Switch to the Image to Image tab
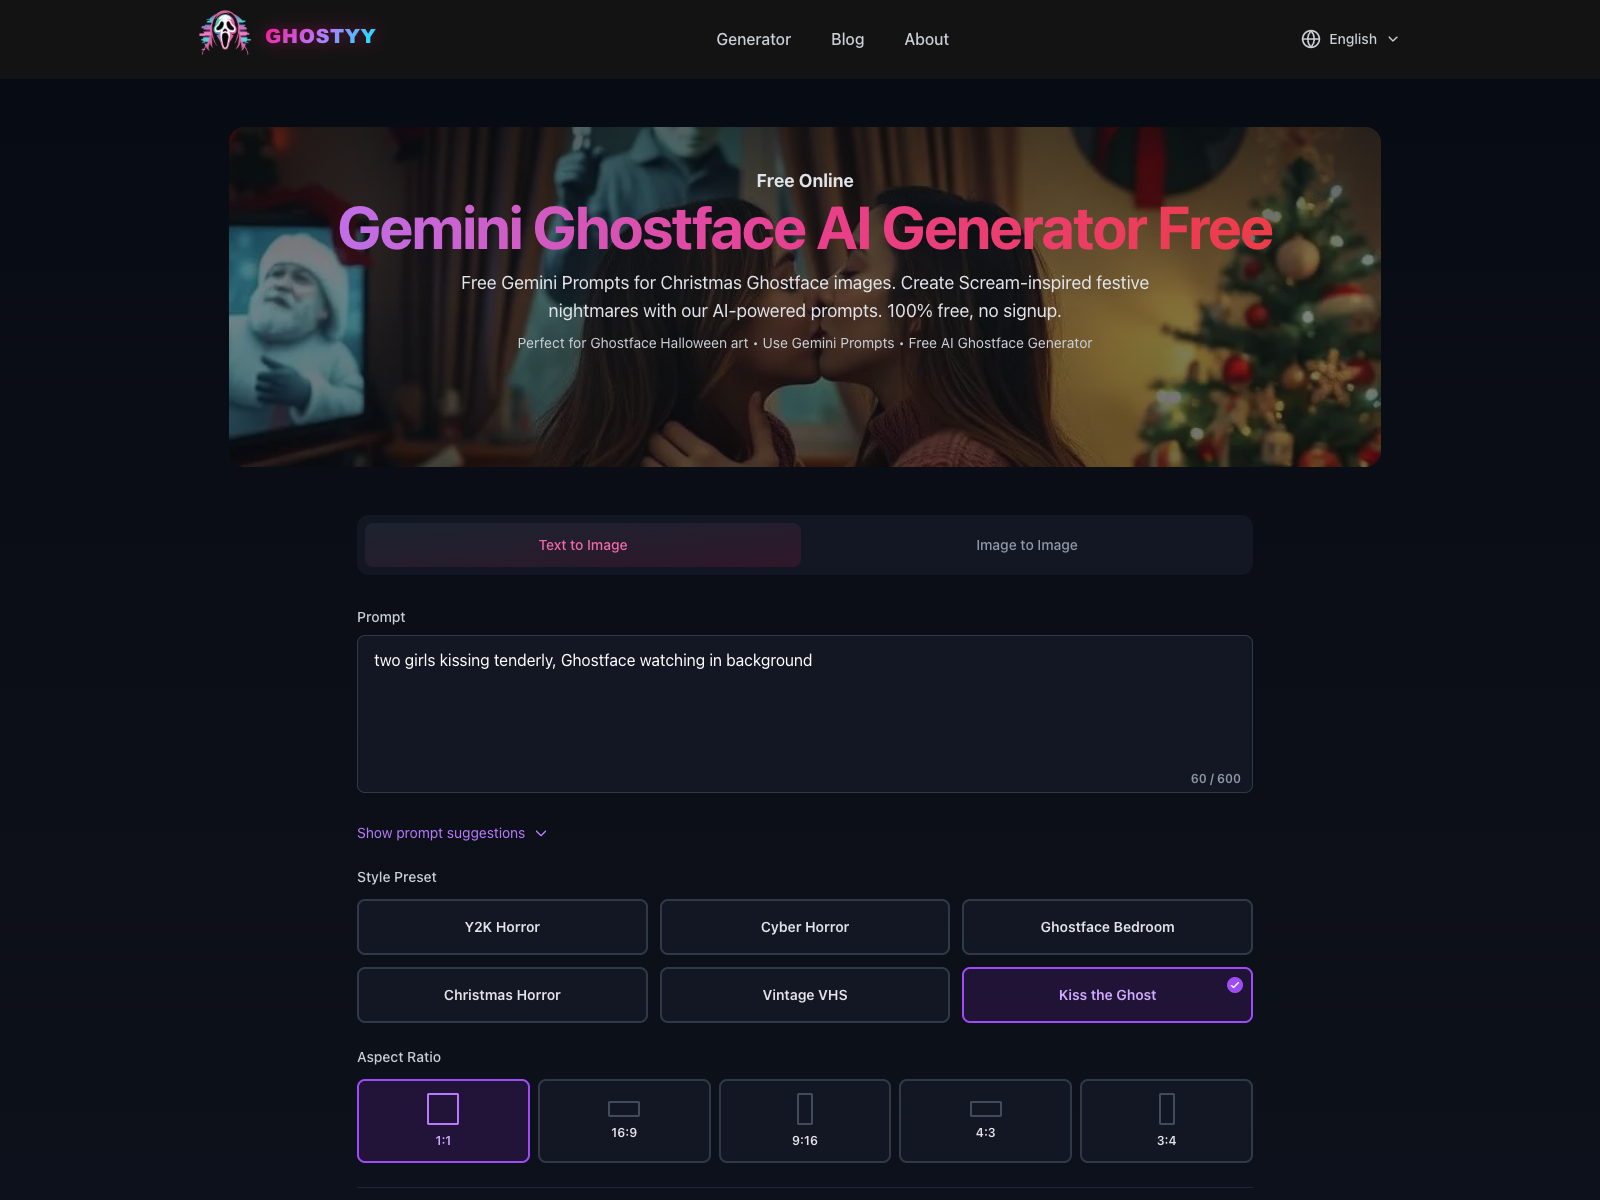This screenshot has height=1200, width=1600. coord(1027,545)
